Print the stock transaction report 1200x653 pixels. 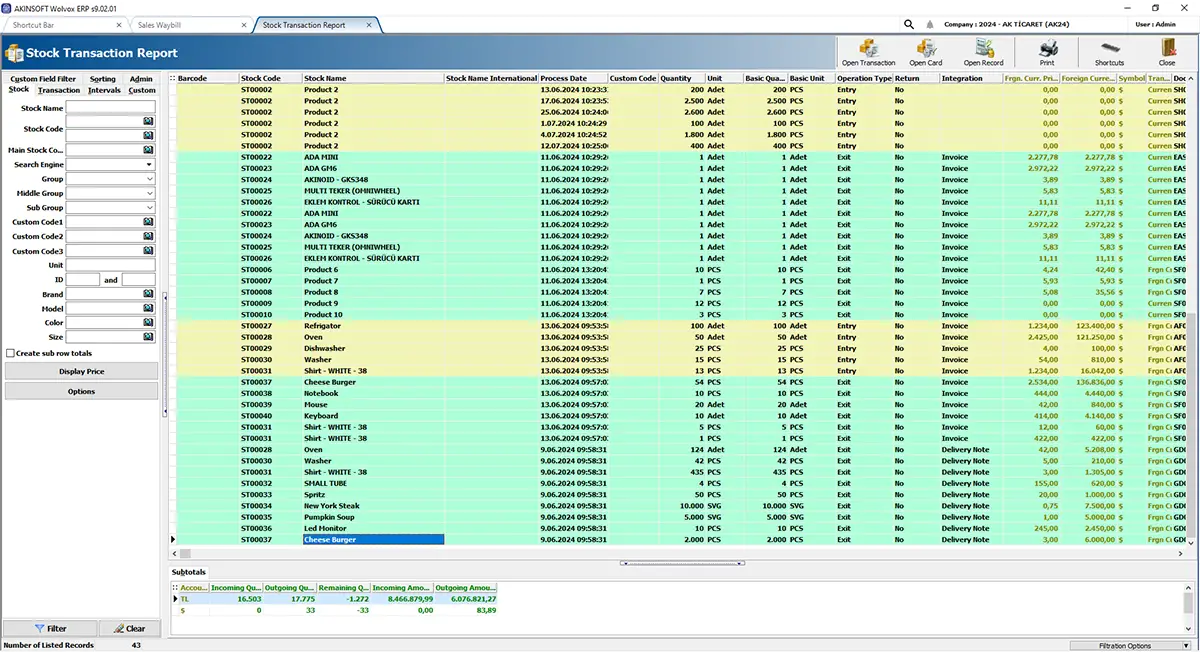point(1047,52)
